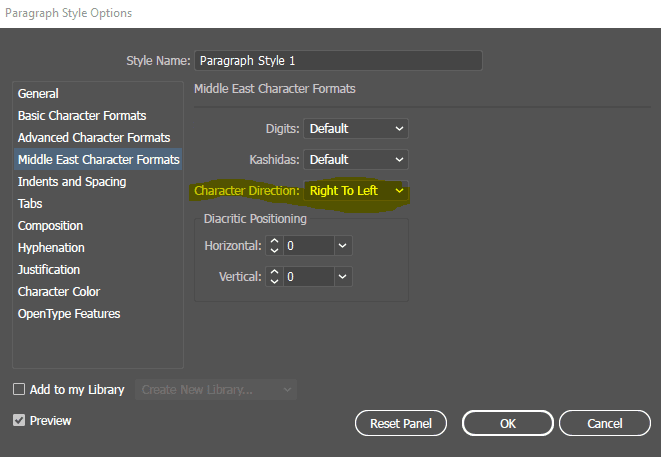Open Horizontal diacritic value dropdown arrow

click(x=343, y=245)
